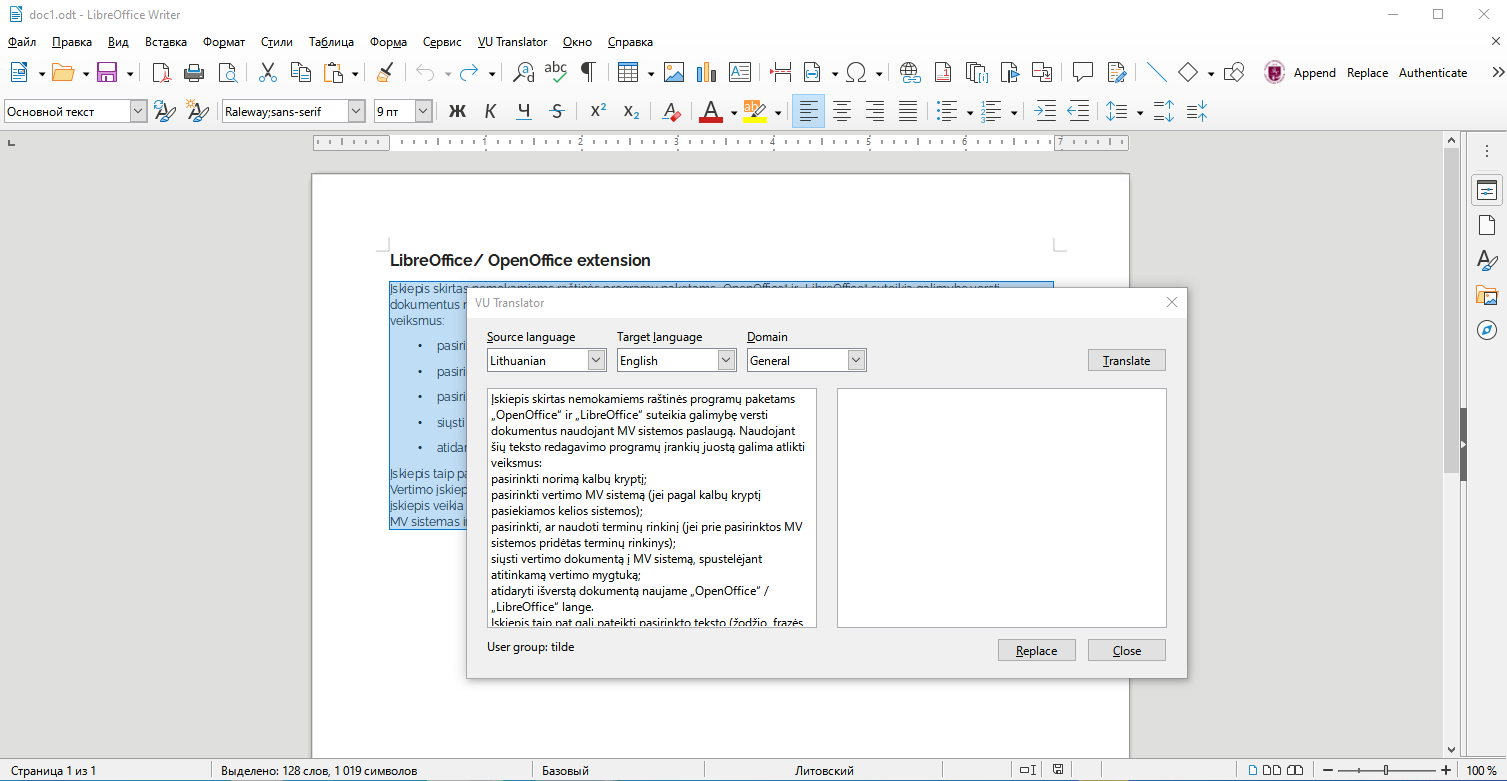This screenshot has height=781, width=1507.
Task: Toggle Italic formatting (К)
Action: coord(490,111)
